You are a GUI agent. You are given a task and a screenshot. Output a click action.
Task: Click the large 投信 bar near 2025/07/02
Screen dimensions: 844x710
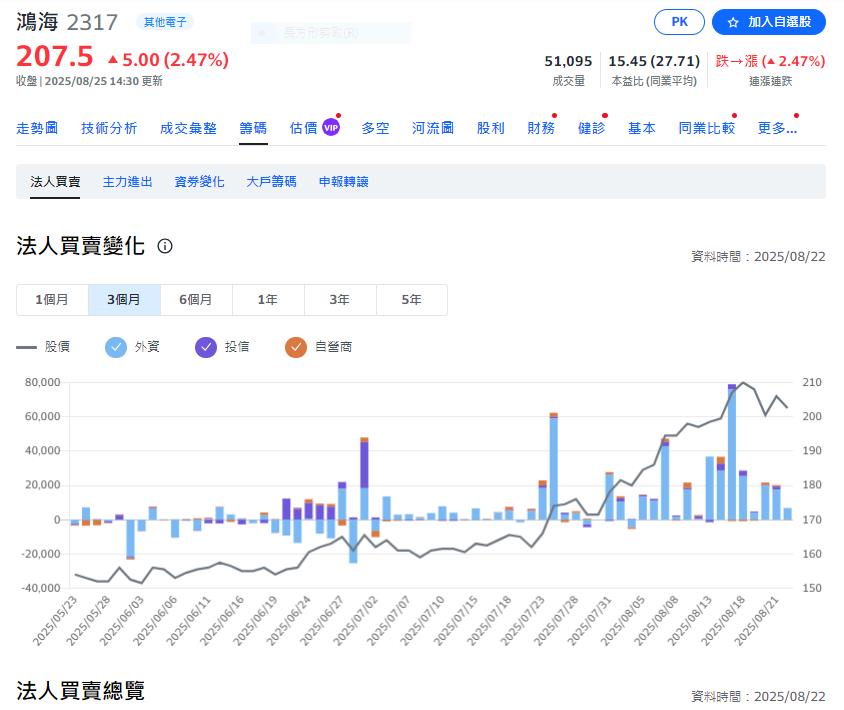(x=364, y=465)
